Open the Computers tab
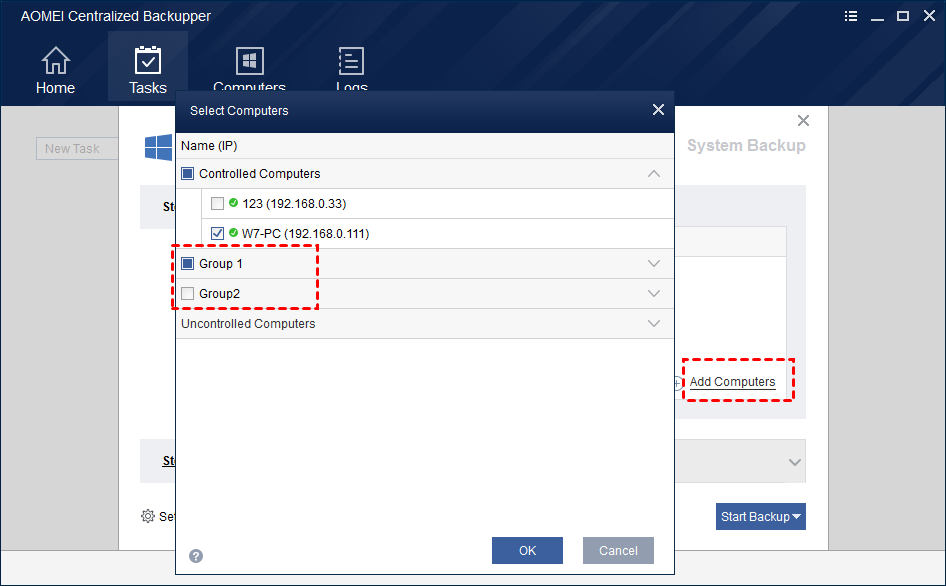The height and width of the screenshot is (586, 946). (x=249, y=68)
